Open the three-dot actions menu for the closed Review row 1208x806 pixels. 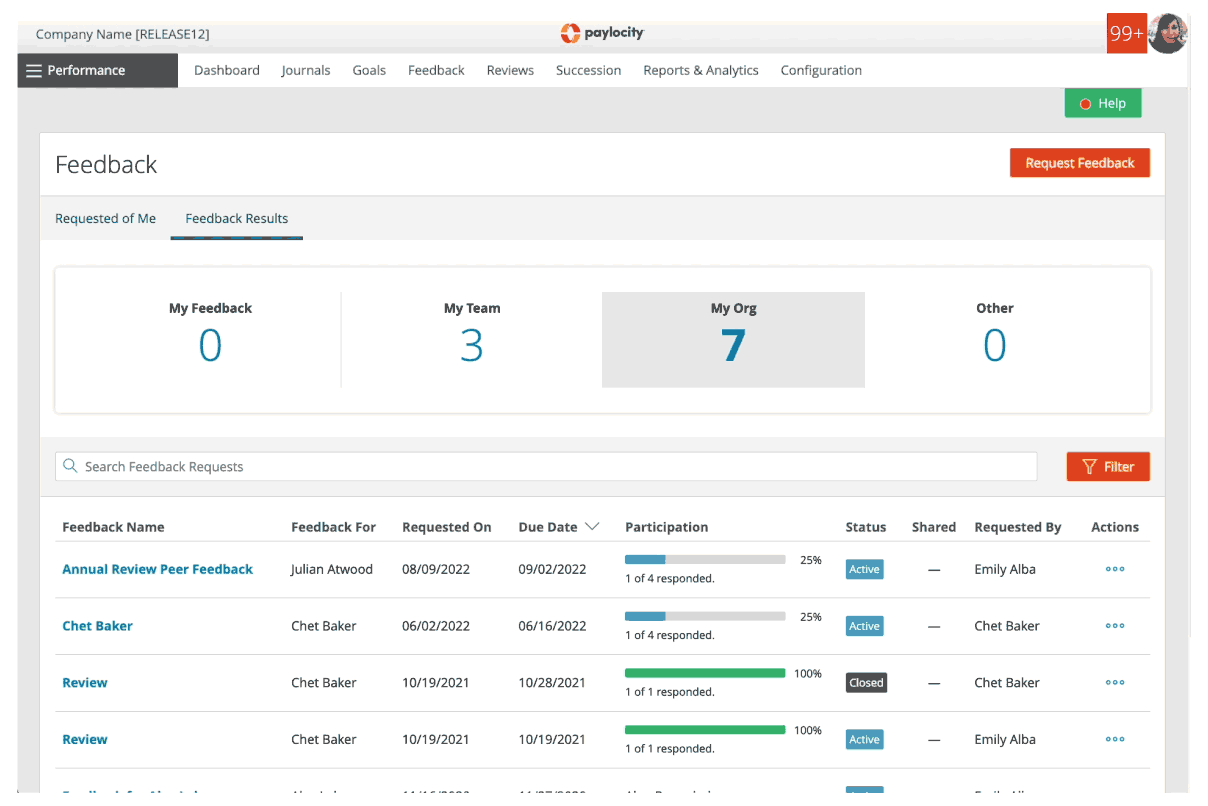(1114, 683)
